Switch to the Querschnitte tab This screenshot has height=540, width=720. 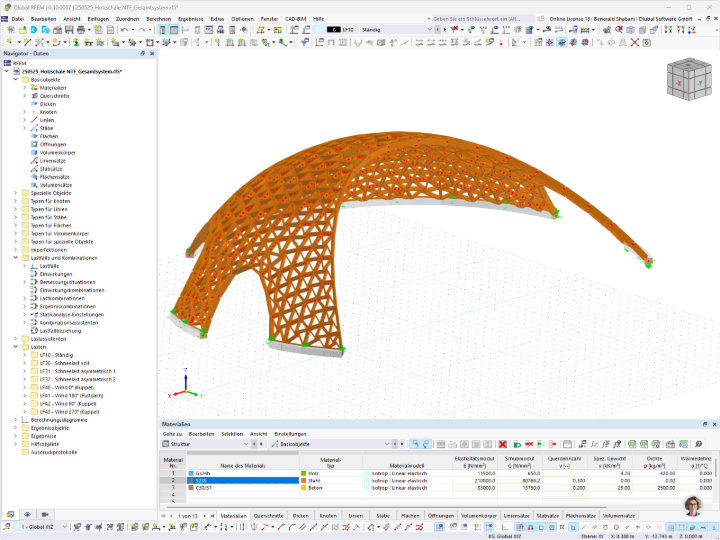(269, 516)
